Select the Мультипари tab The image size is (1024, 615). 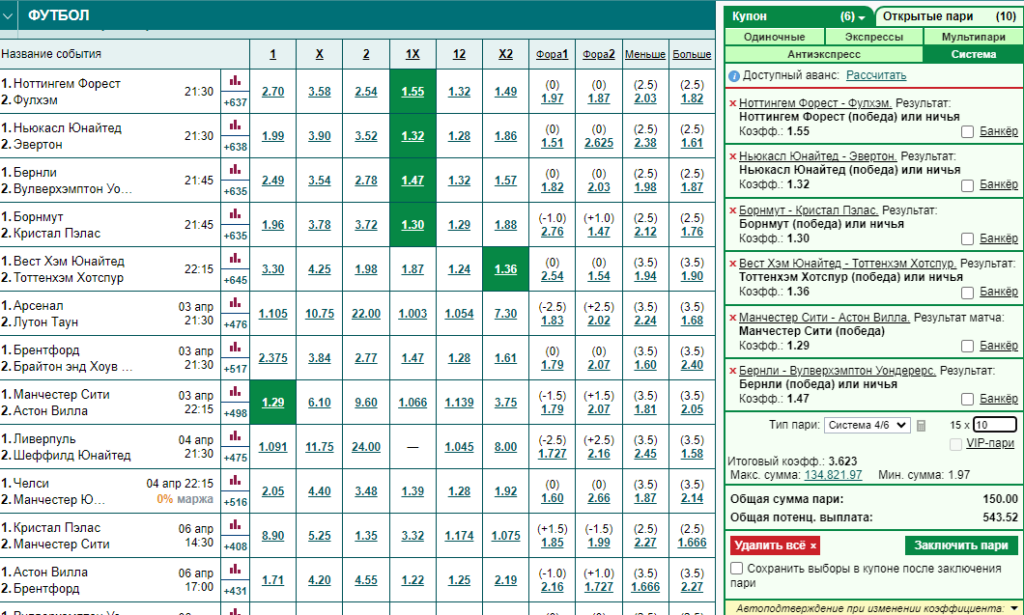973,37
